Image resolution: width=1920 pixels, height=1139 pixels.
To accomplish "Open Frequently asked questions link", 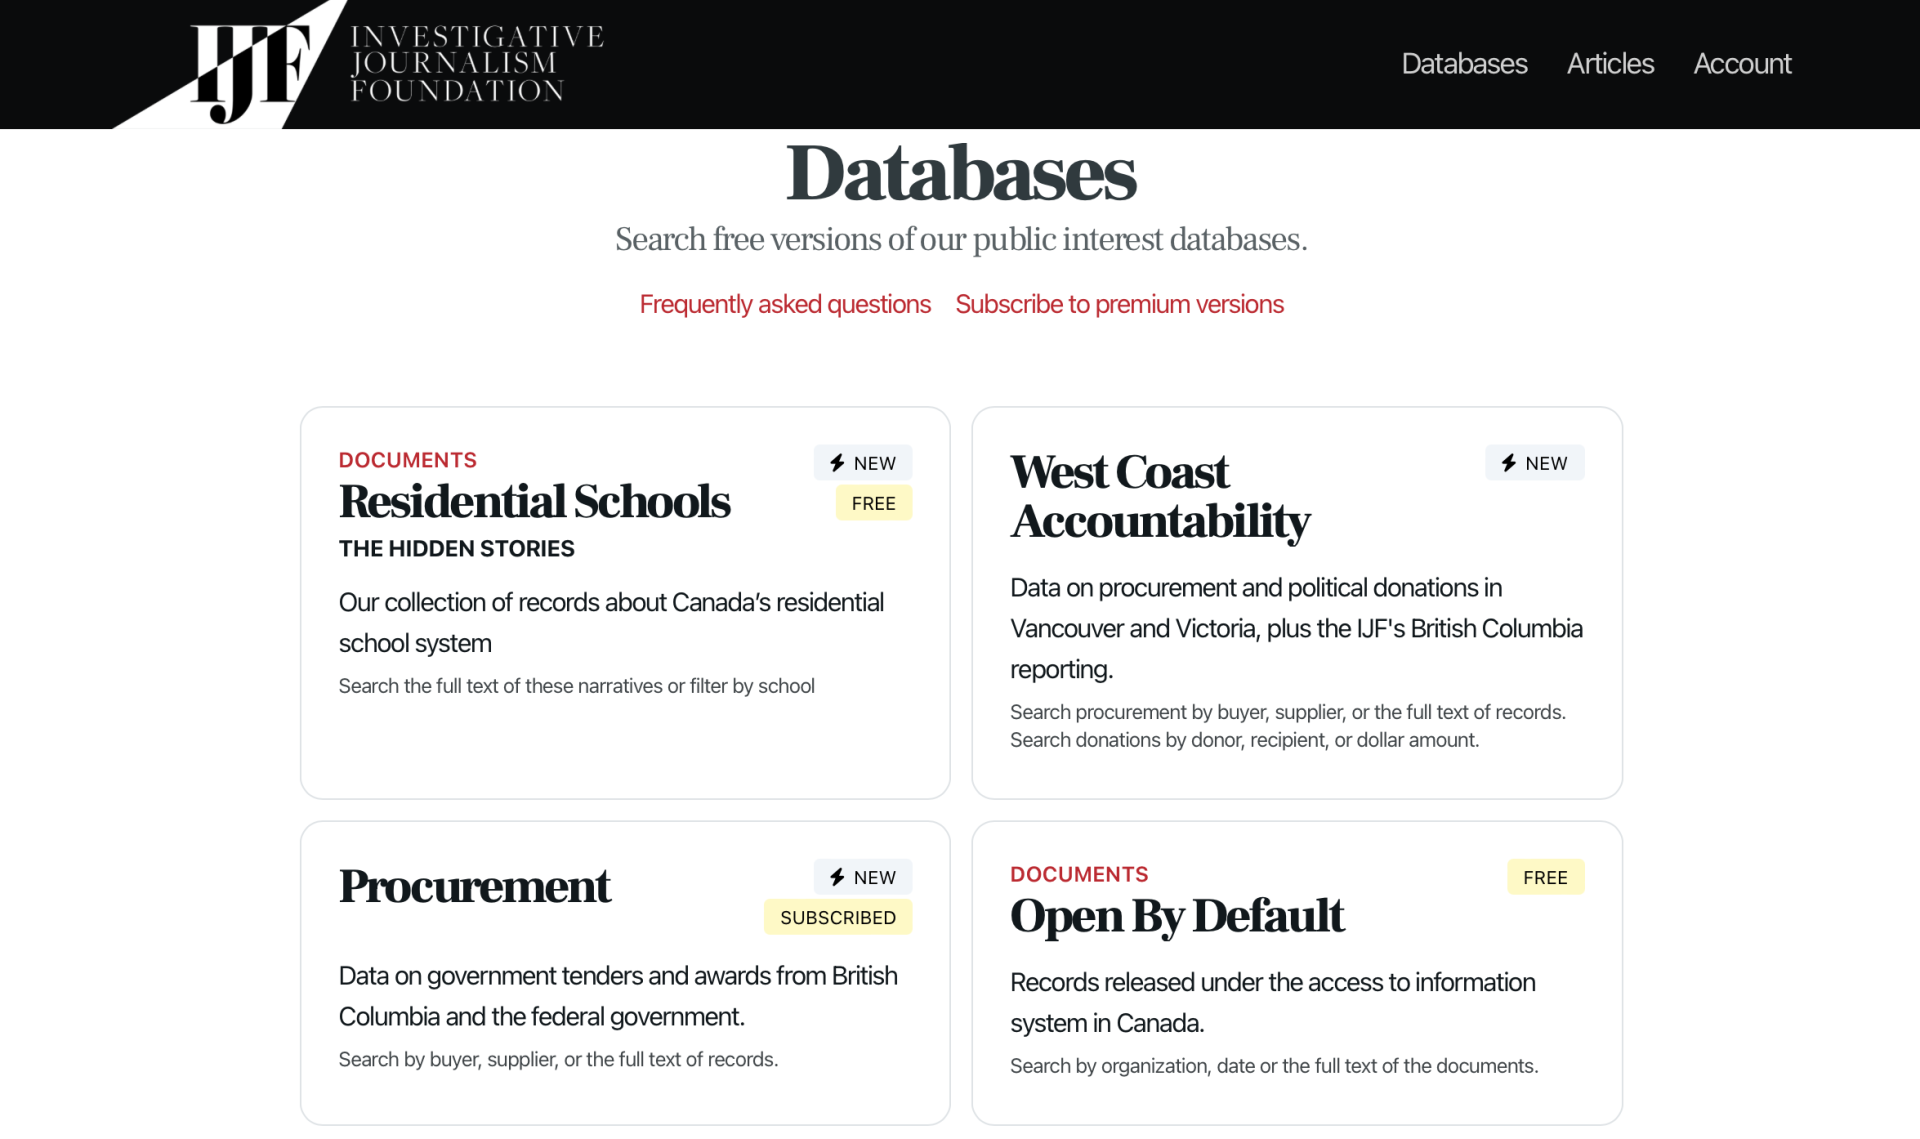I will (x=785, y=304).
